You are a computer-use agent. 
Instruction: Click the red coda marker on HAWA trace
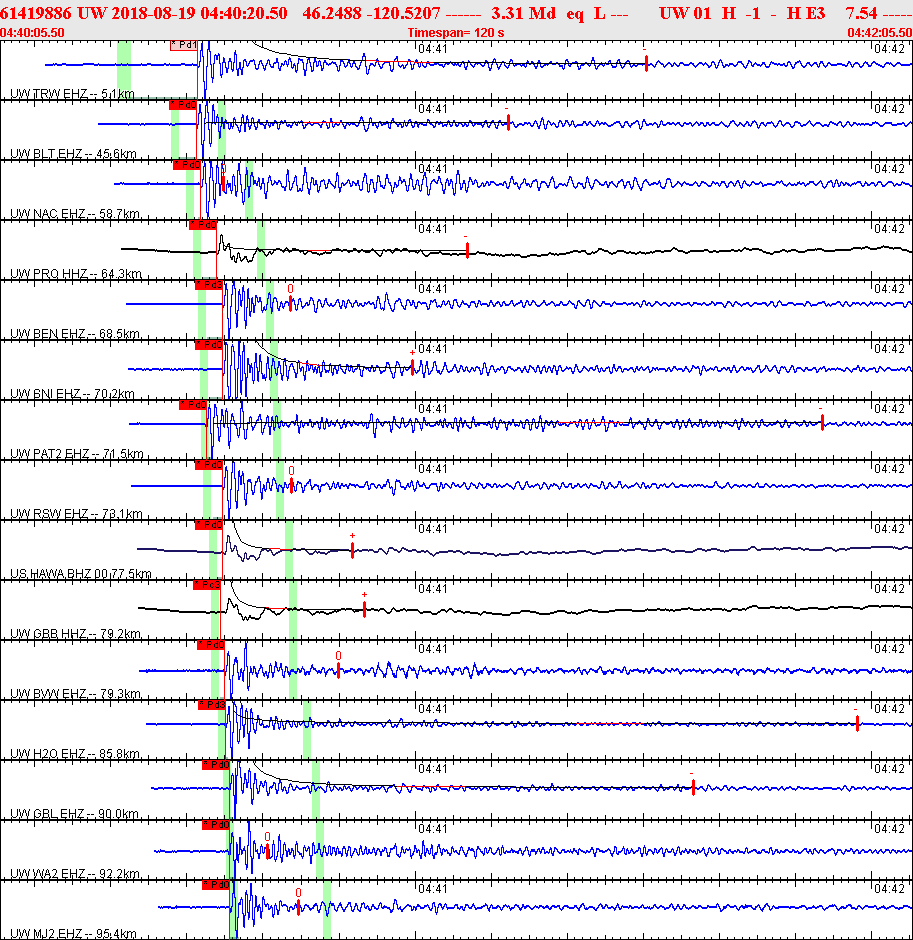tap(352, 550)
